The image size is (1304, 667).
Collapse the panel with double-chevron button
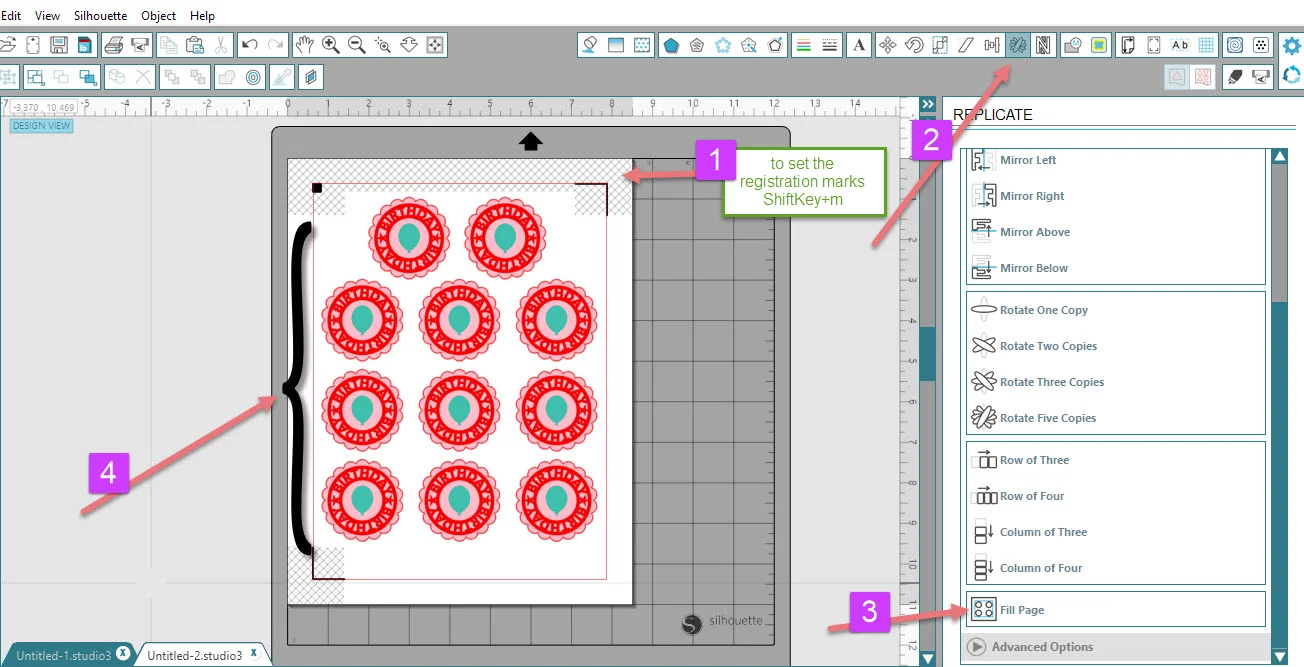tap(928, 104)
